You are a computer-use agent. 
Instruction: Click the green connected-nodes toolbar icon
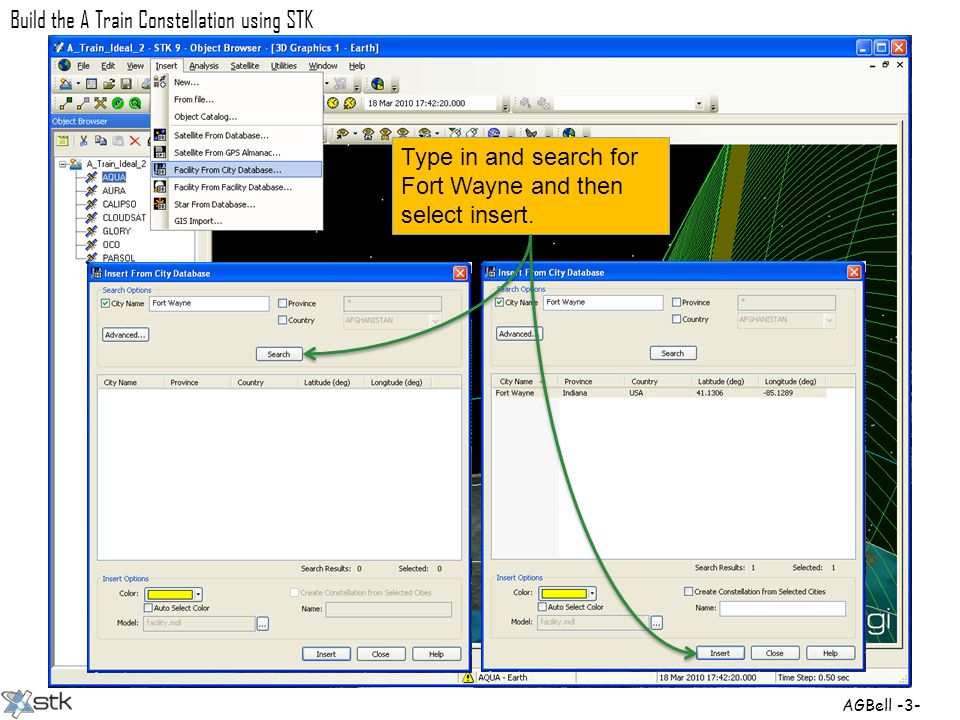tap(66, 103)
